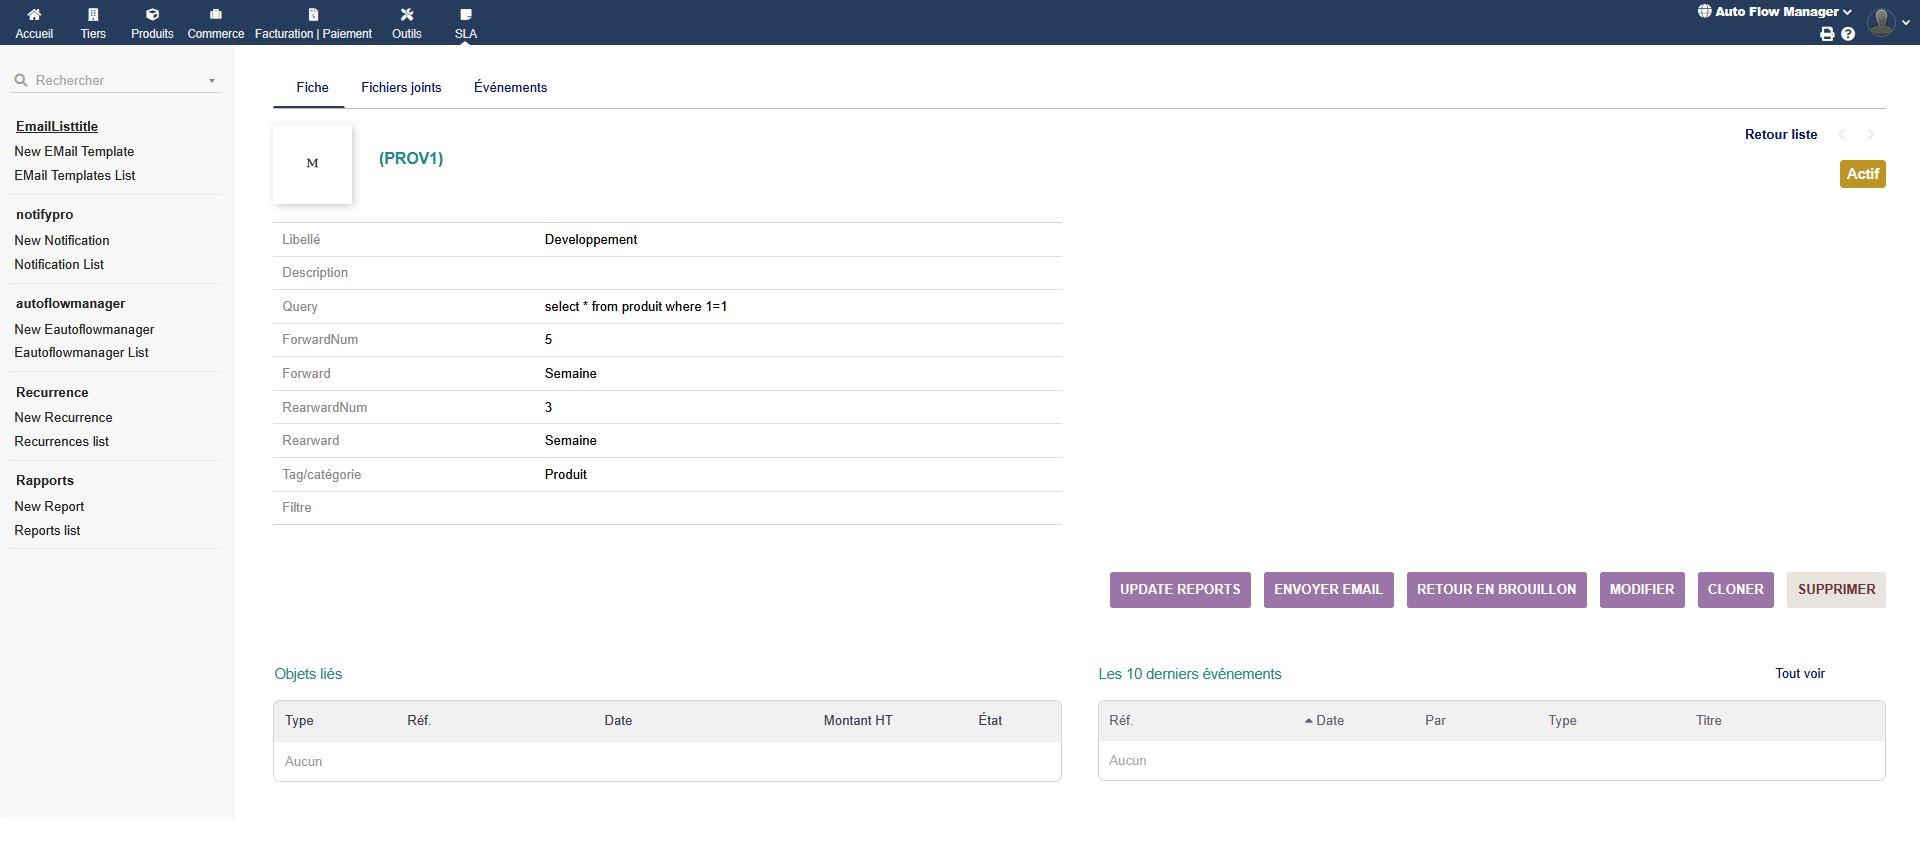Open Commerce briefcase icon

215,15
